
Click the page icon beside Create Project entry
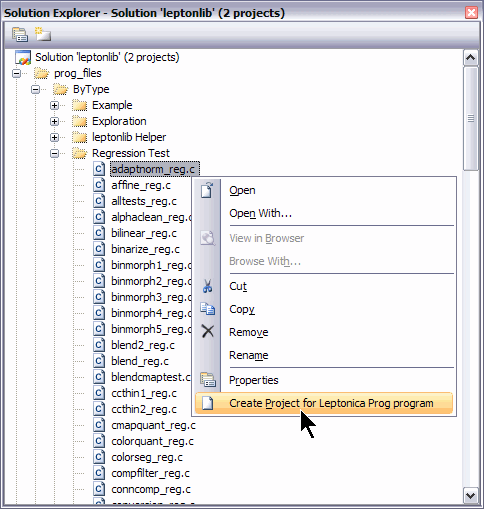[208, 403]
